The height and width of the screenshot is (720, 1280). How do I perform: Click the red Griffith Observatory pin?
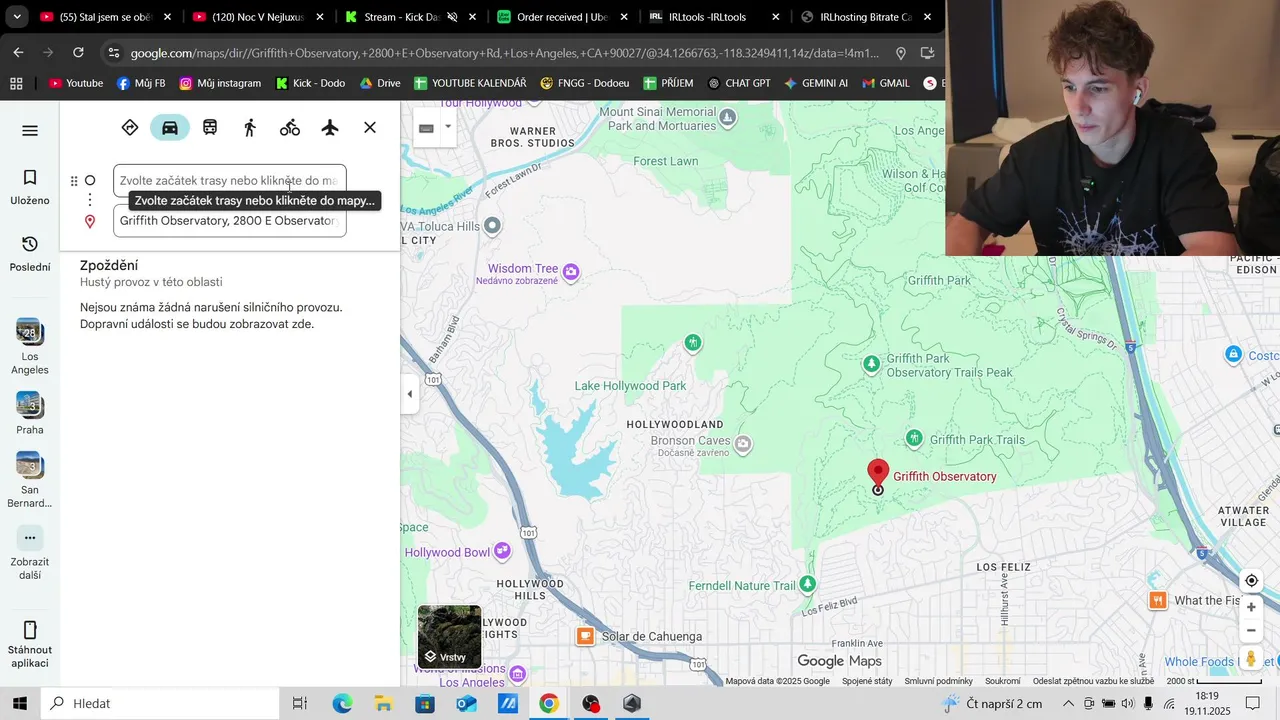tap(878, 473)
